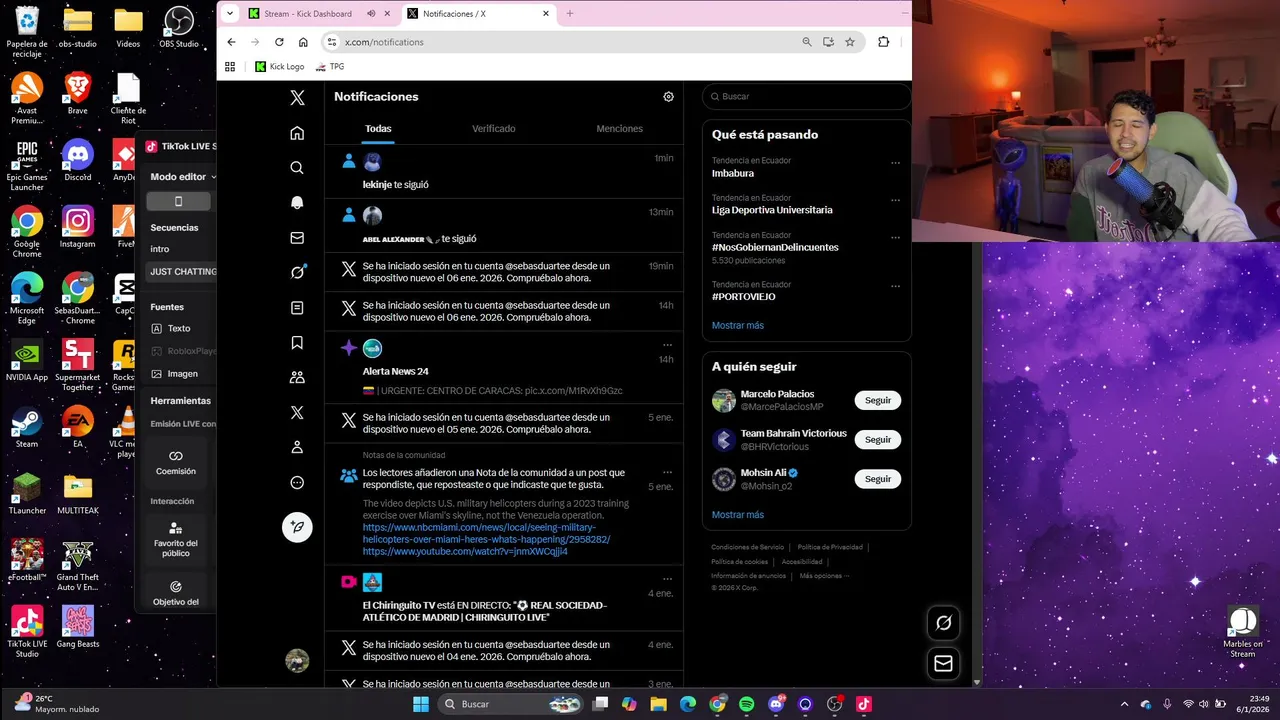Screen dimensions: 1280x720
Task: Open floating Grok button at bottom right
Action: [x=943, y=623]
